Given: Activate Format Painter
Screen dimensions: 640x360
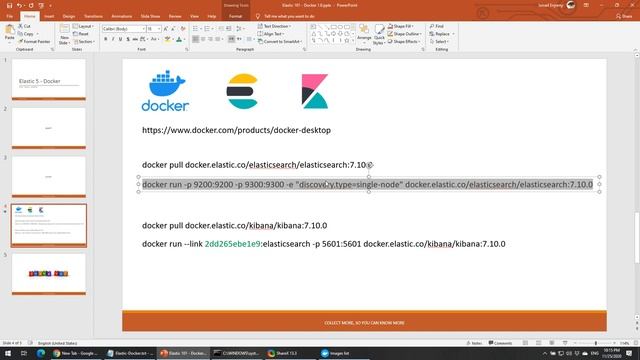Looking at the screenshot, I should tap(34, 42).
